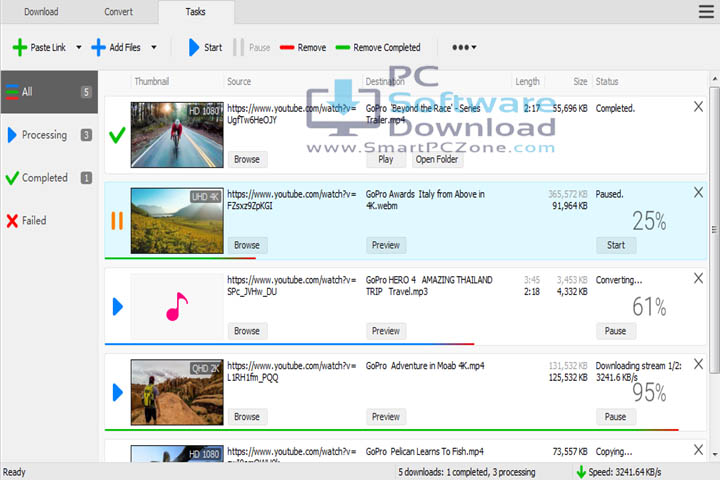Click the toolbar Pause button

click(252, 47)
